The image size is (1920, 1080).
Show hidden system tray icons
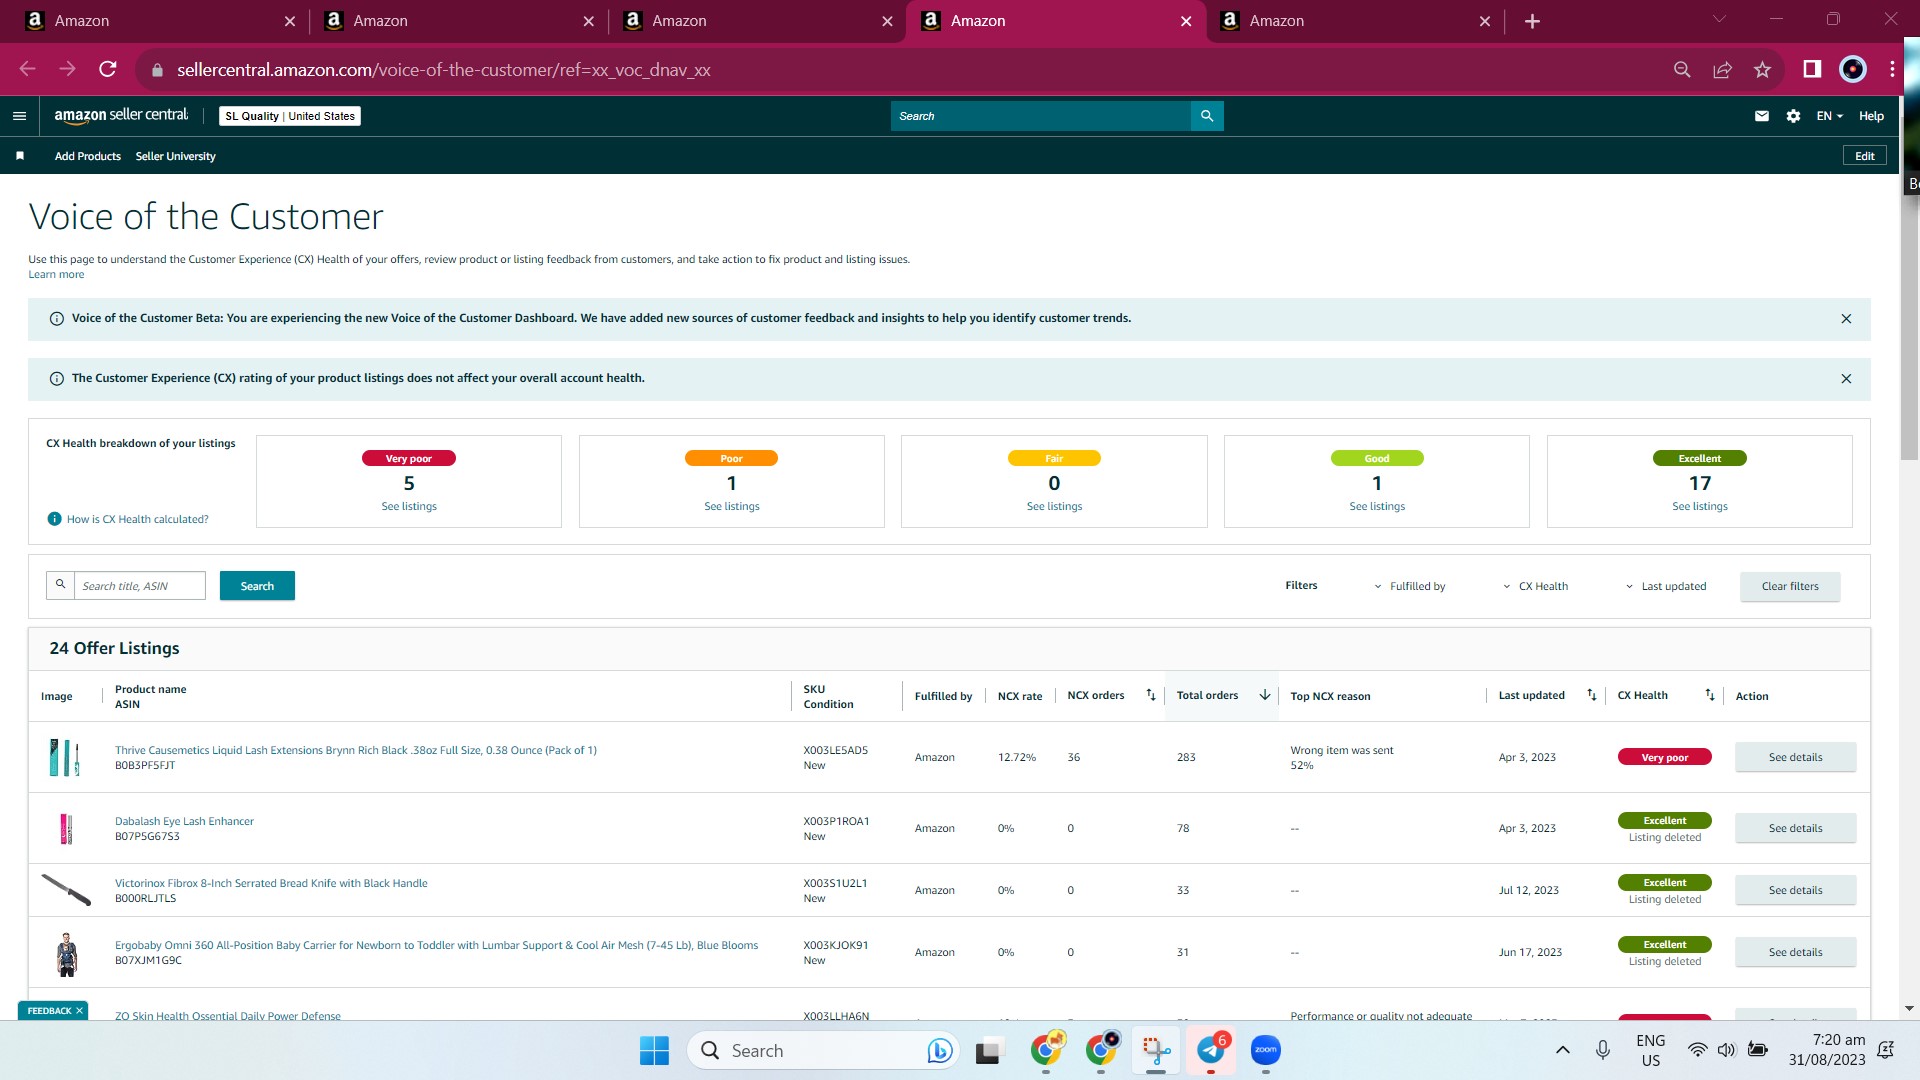(x=1562, y=1050)
